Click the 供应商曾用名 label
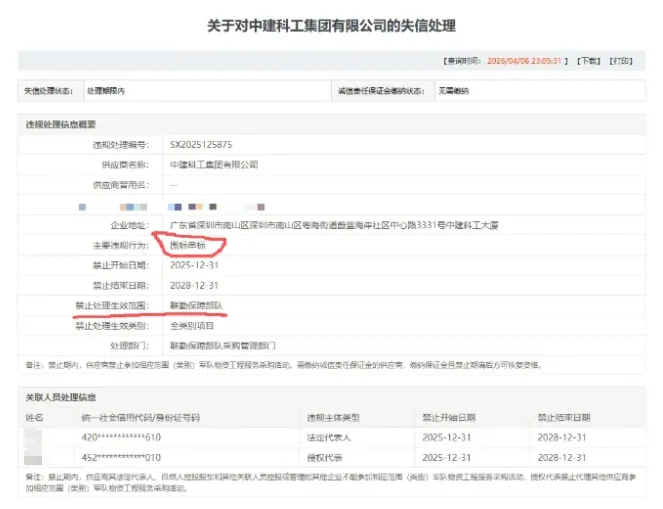This screenshot has width=663, height=509. point(121,185)
